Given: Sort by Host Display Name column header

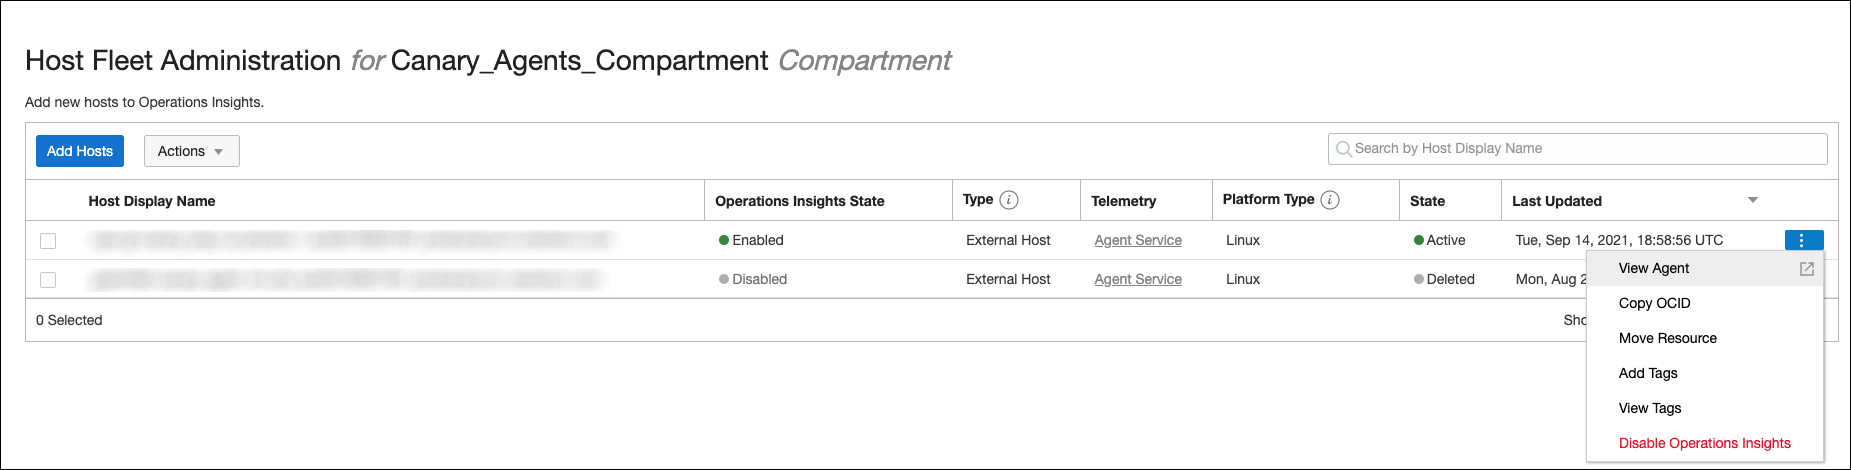Looking at the screenshot, I should pos(152,201).
